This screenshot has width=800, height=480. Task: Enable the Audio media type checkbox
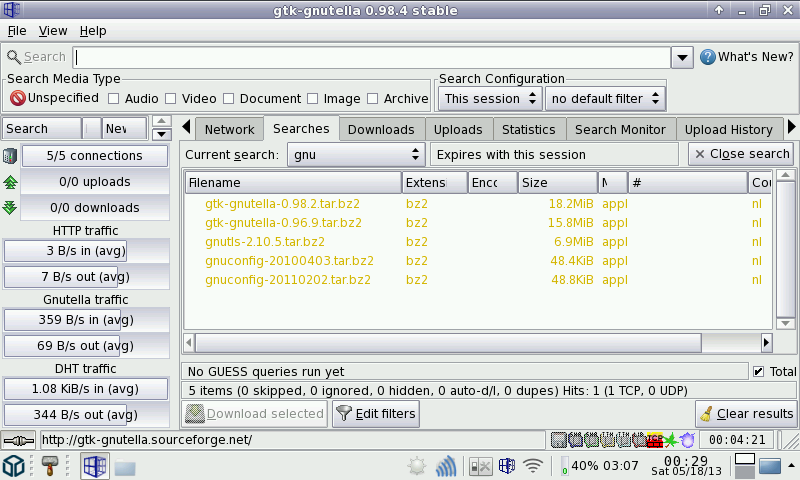(114, 99)
